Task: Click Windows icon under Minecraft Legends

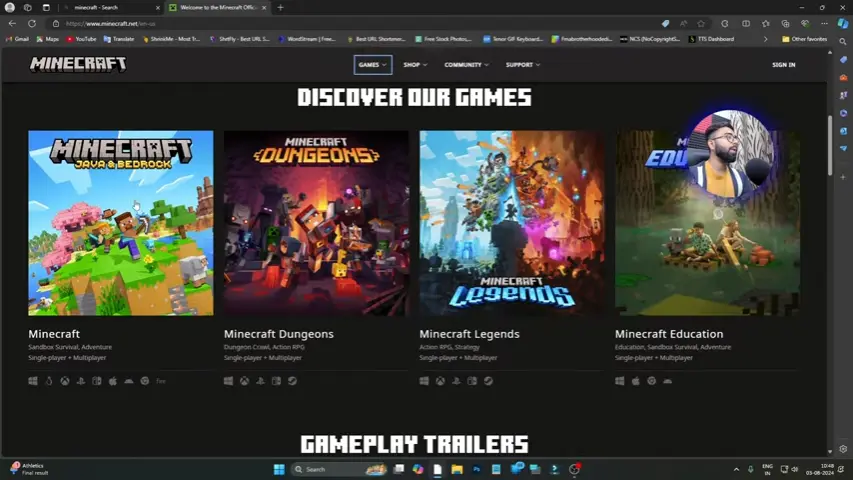Action: pyautogui.click(x=424, y=381)
